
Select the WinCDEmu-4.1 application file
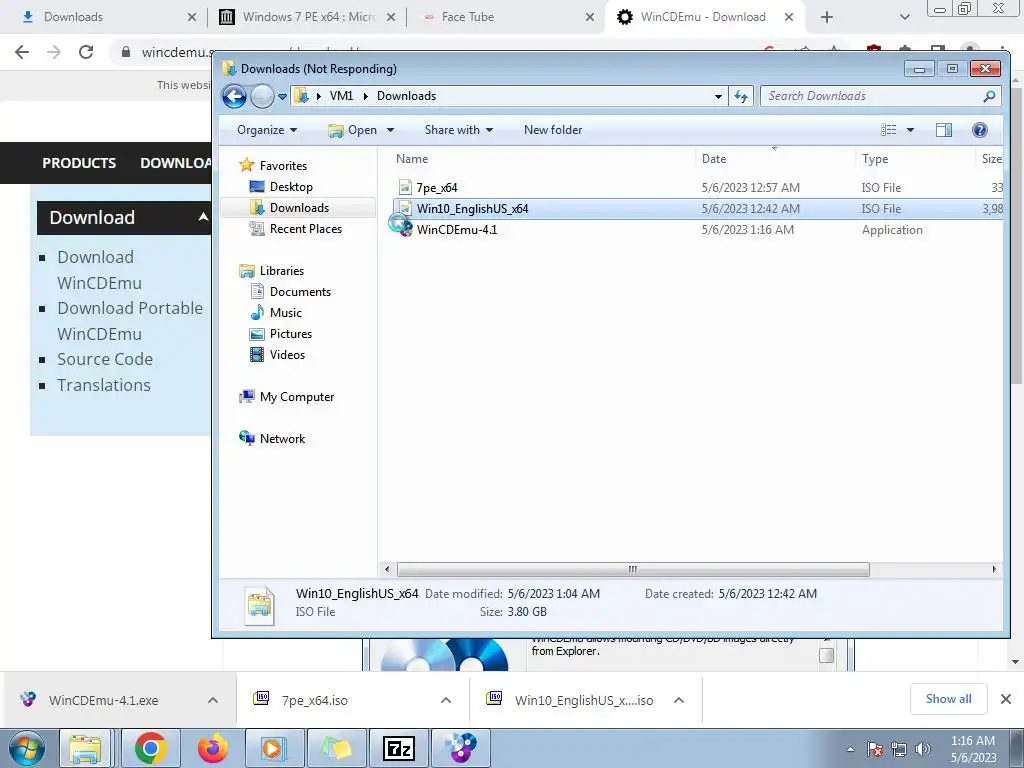point(456,230)
